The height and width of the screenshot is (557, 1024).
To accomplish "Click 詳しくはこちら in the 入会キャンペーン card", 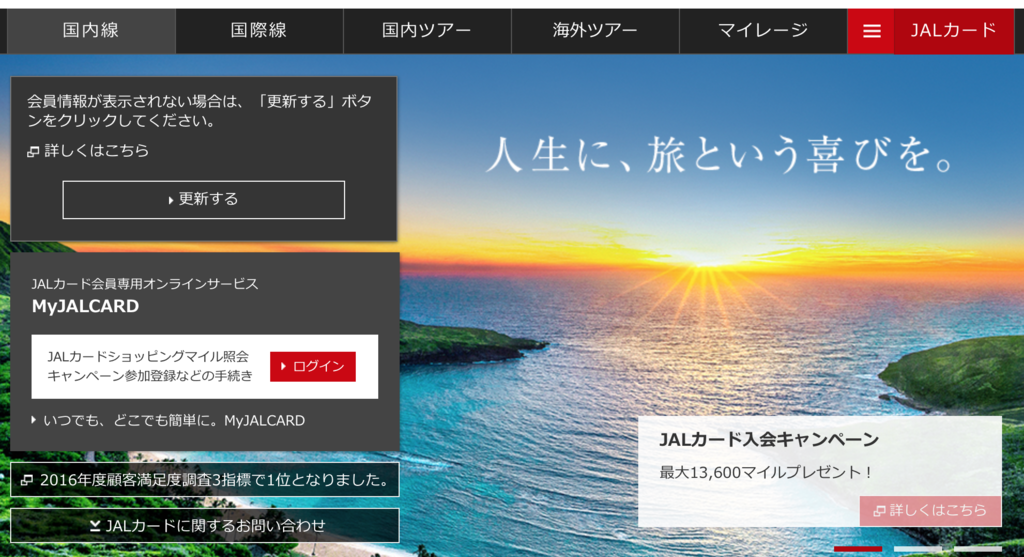I will pos(930,511).
